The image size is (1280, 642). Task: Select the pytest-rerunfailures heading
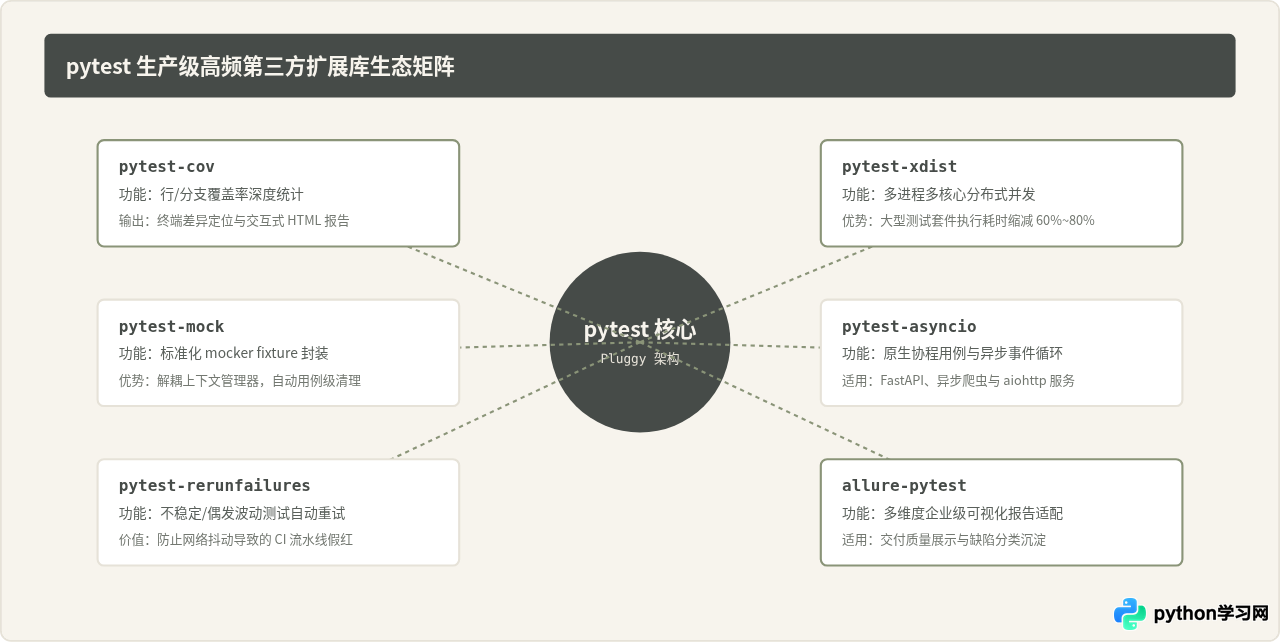tap(215, 485)
